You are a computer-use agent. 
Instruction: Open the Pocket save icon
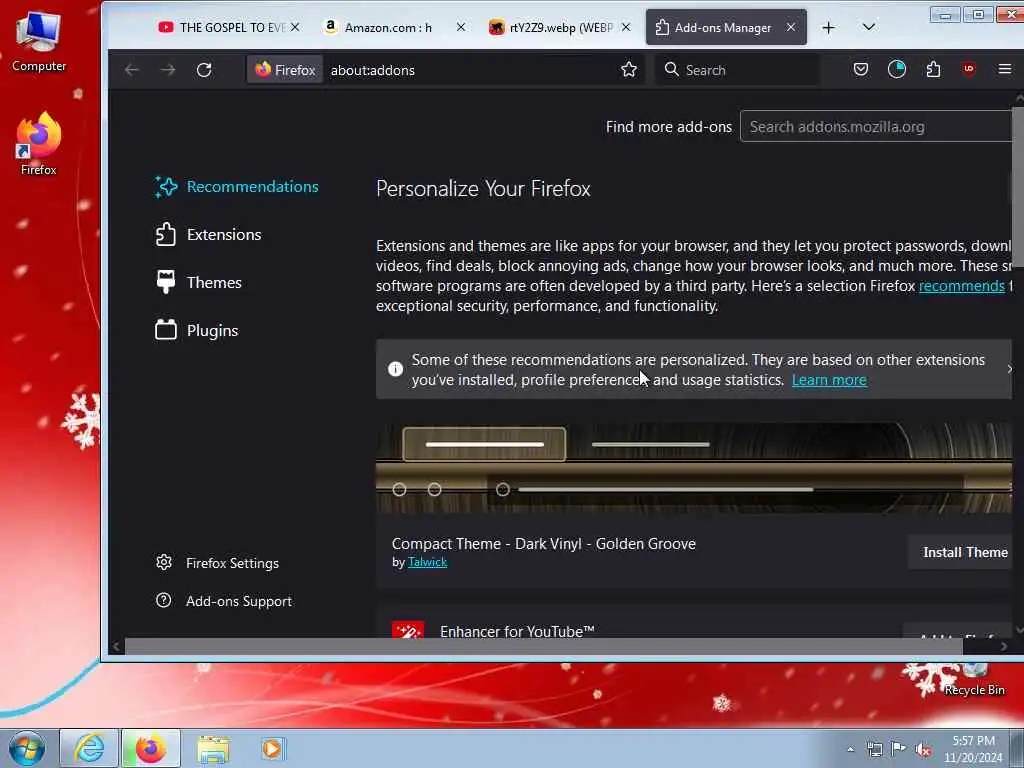pos(861,69)
